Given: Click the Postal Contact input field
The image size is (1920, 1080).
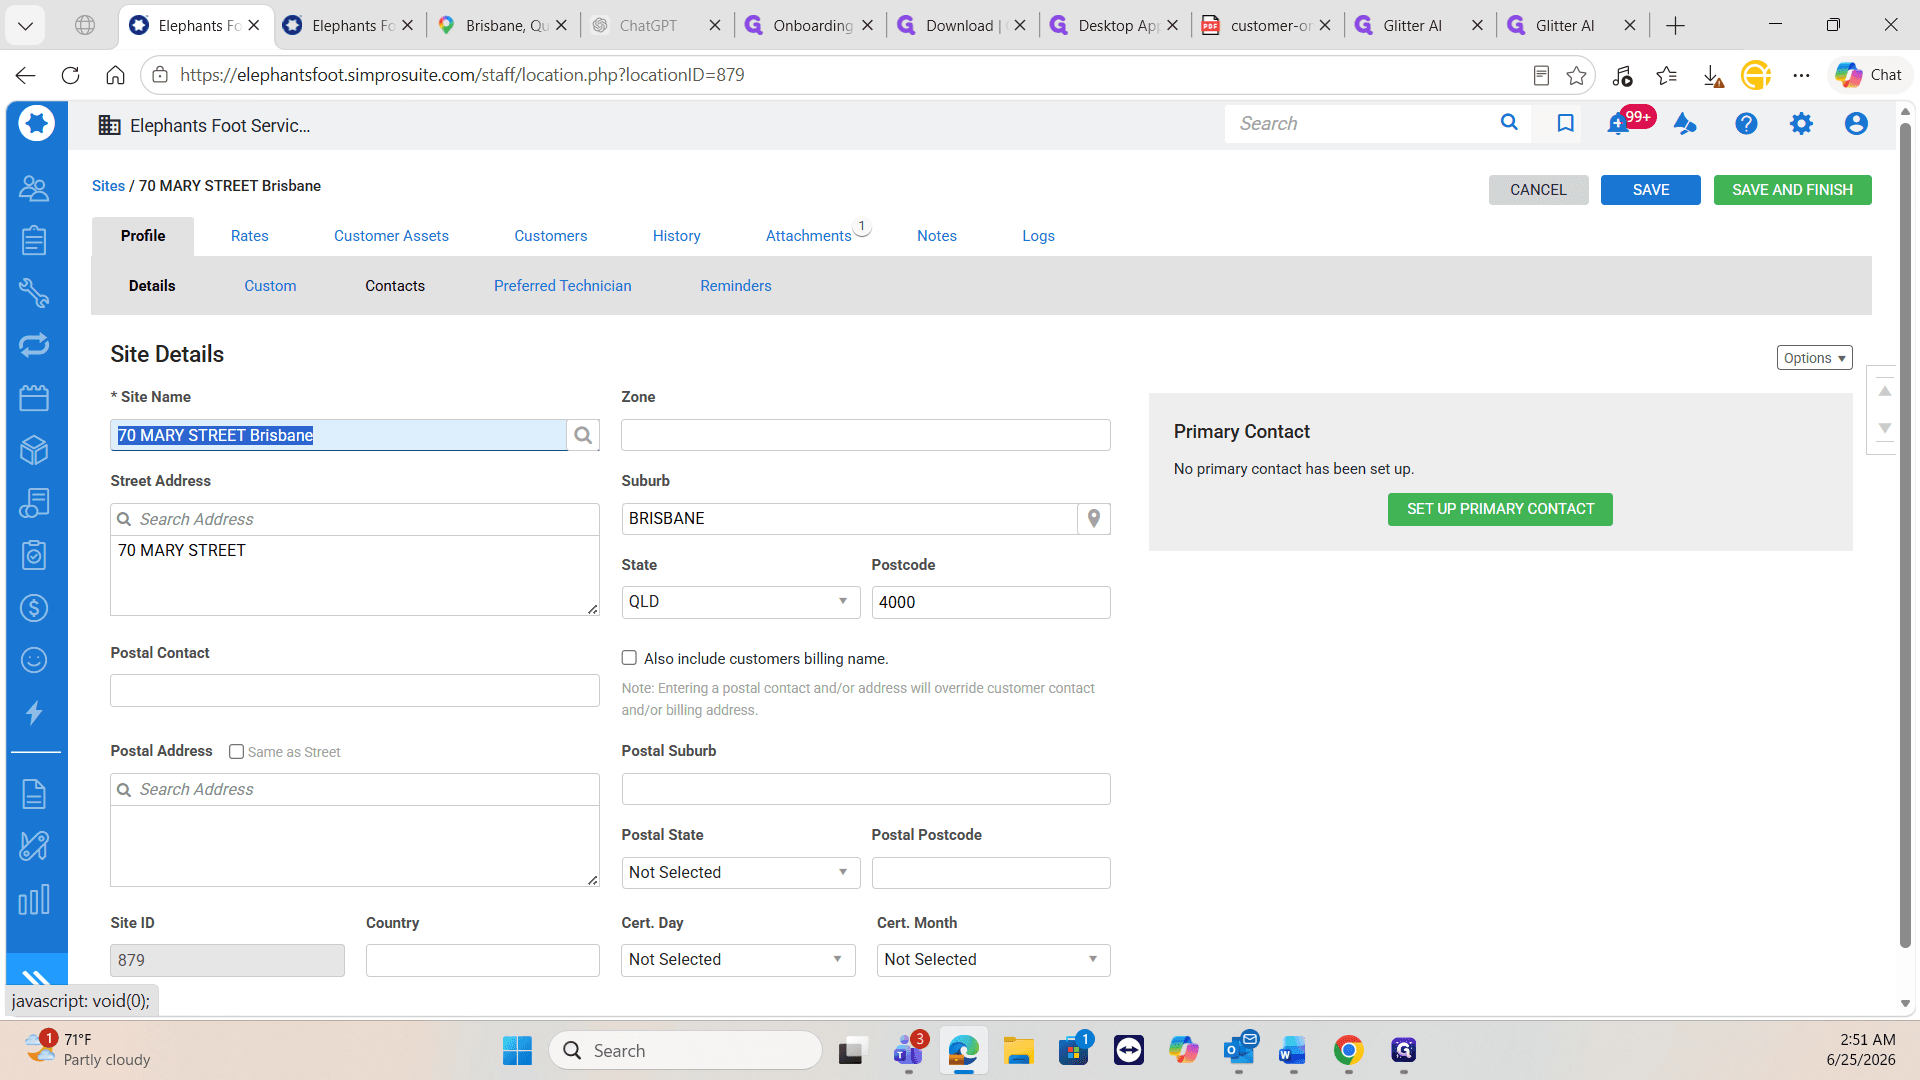Looking at the screenshot, I should pos(355,690).
